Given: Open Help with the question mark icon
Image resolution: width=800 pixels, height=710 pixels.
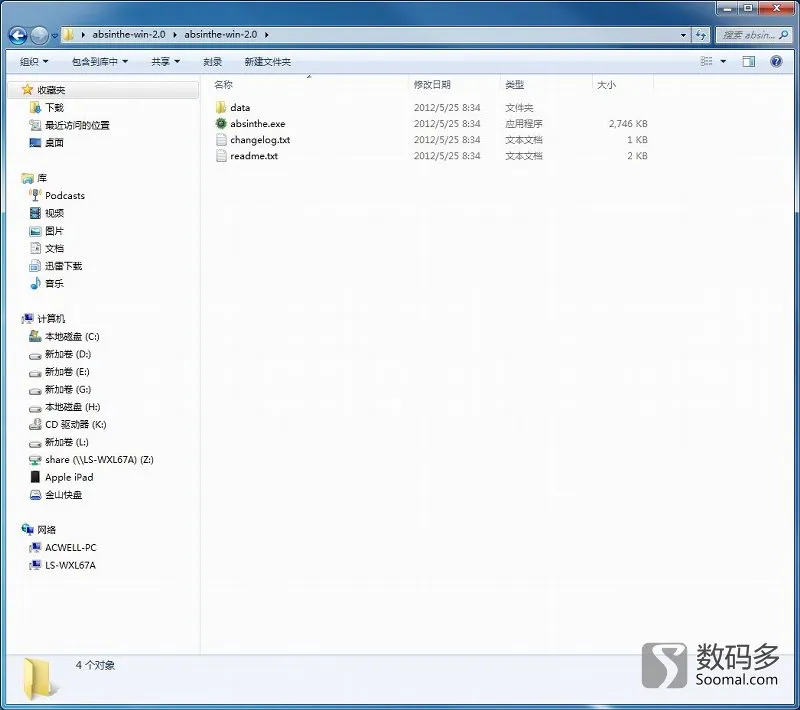Looking at the screenshot, I should tap(776, 62).
